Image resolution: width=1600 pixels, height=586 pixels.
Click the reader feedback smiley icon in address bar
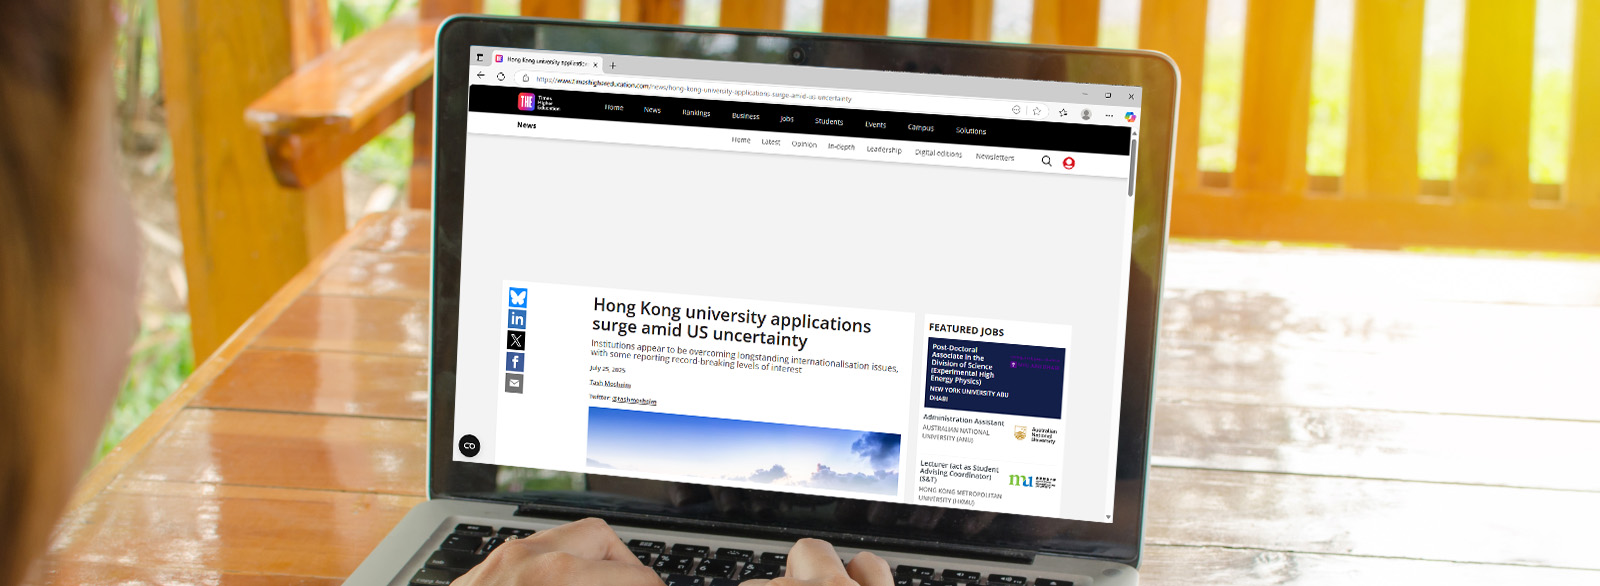tap(1016, 109)
